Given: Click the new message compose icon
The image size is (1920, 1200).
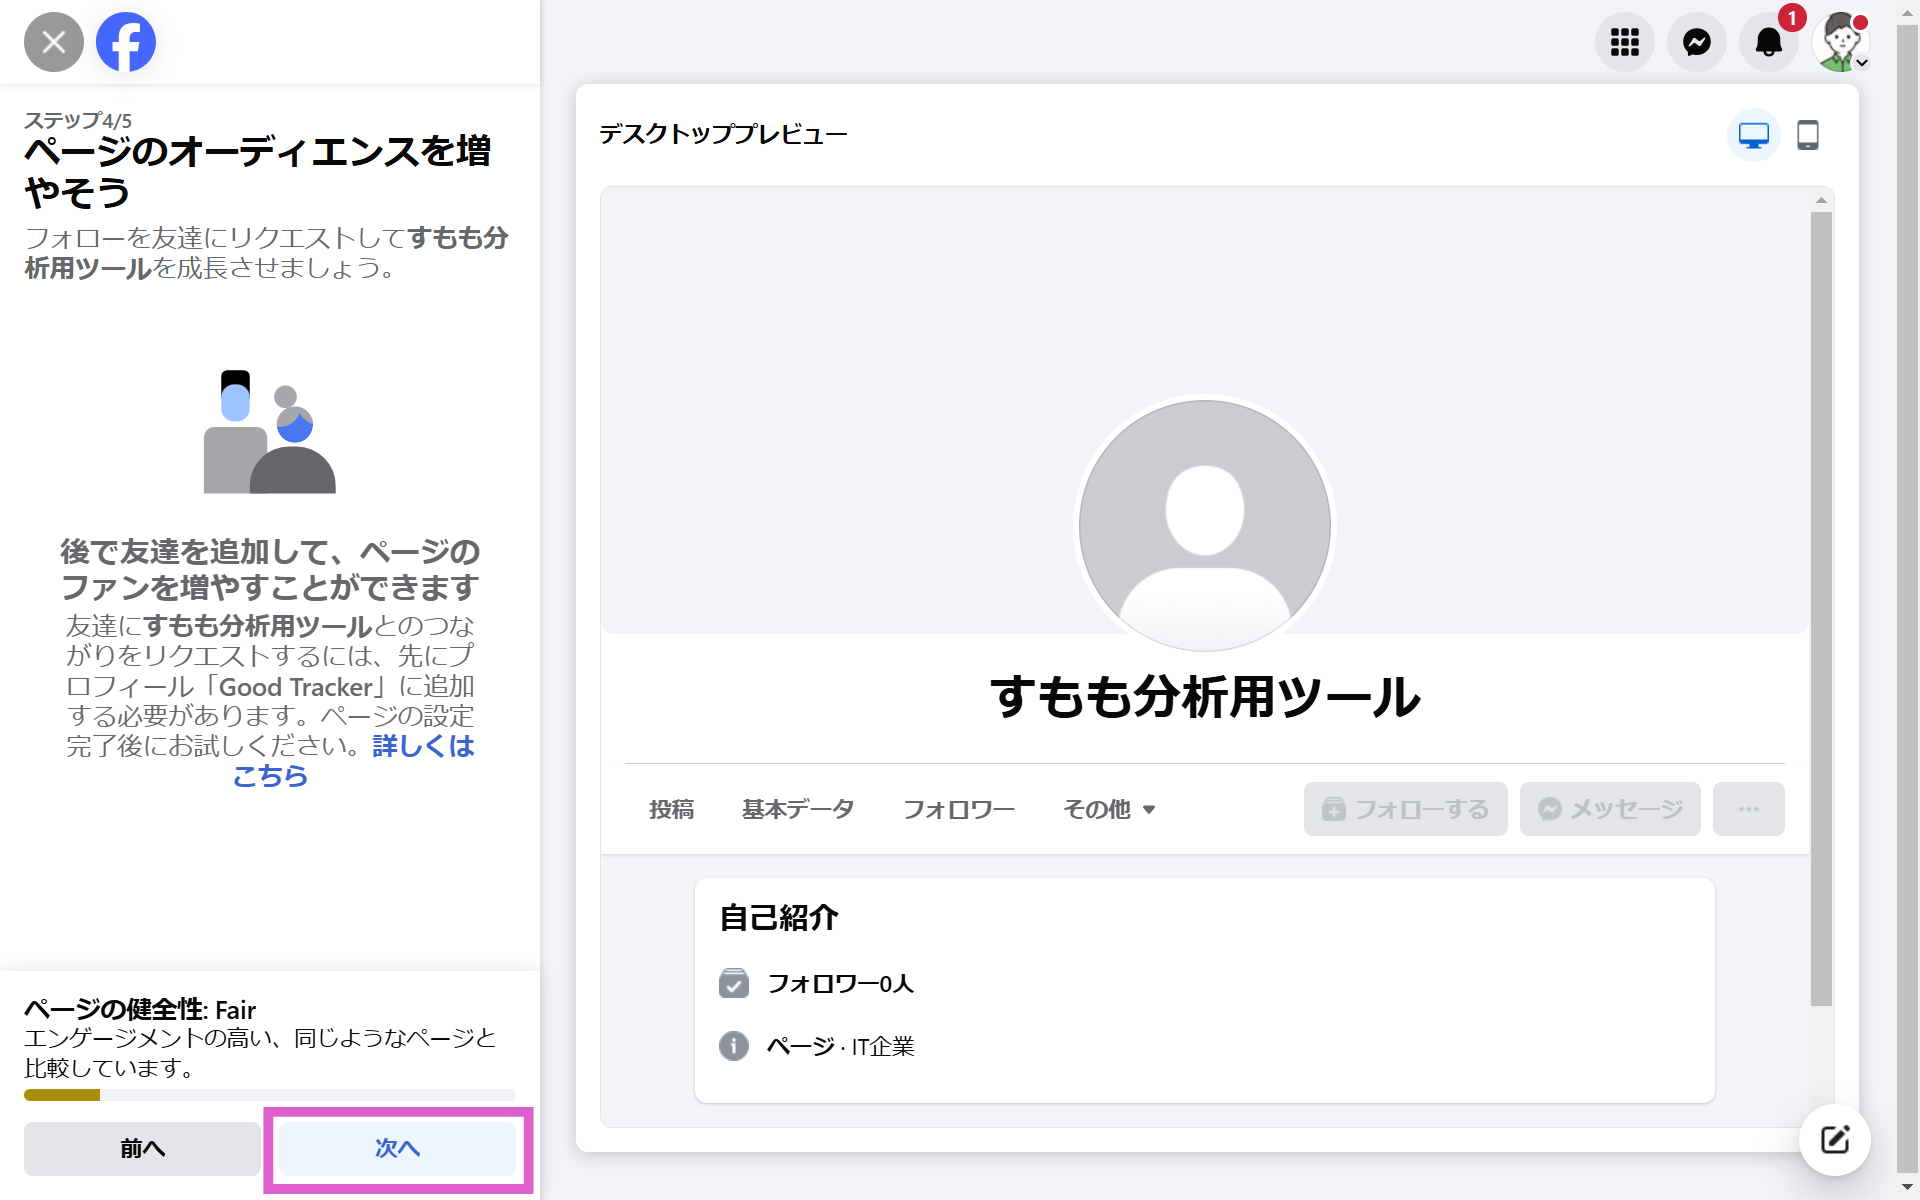Looking at the screenshot, I should click(1834, 1139).
